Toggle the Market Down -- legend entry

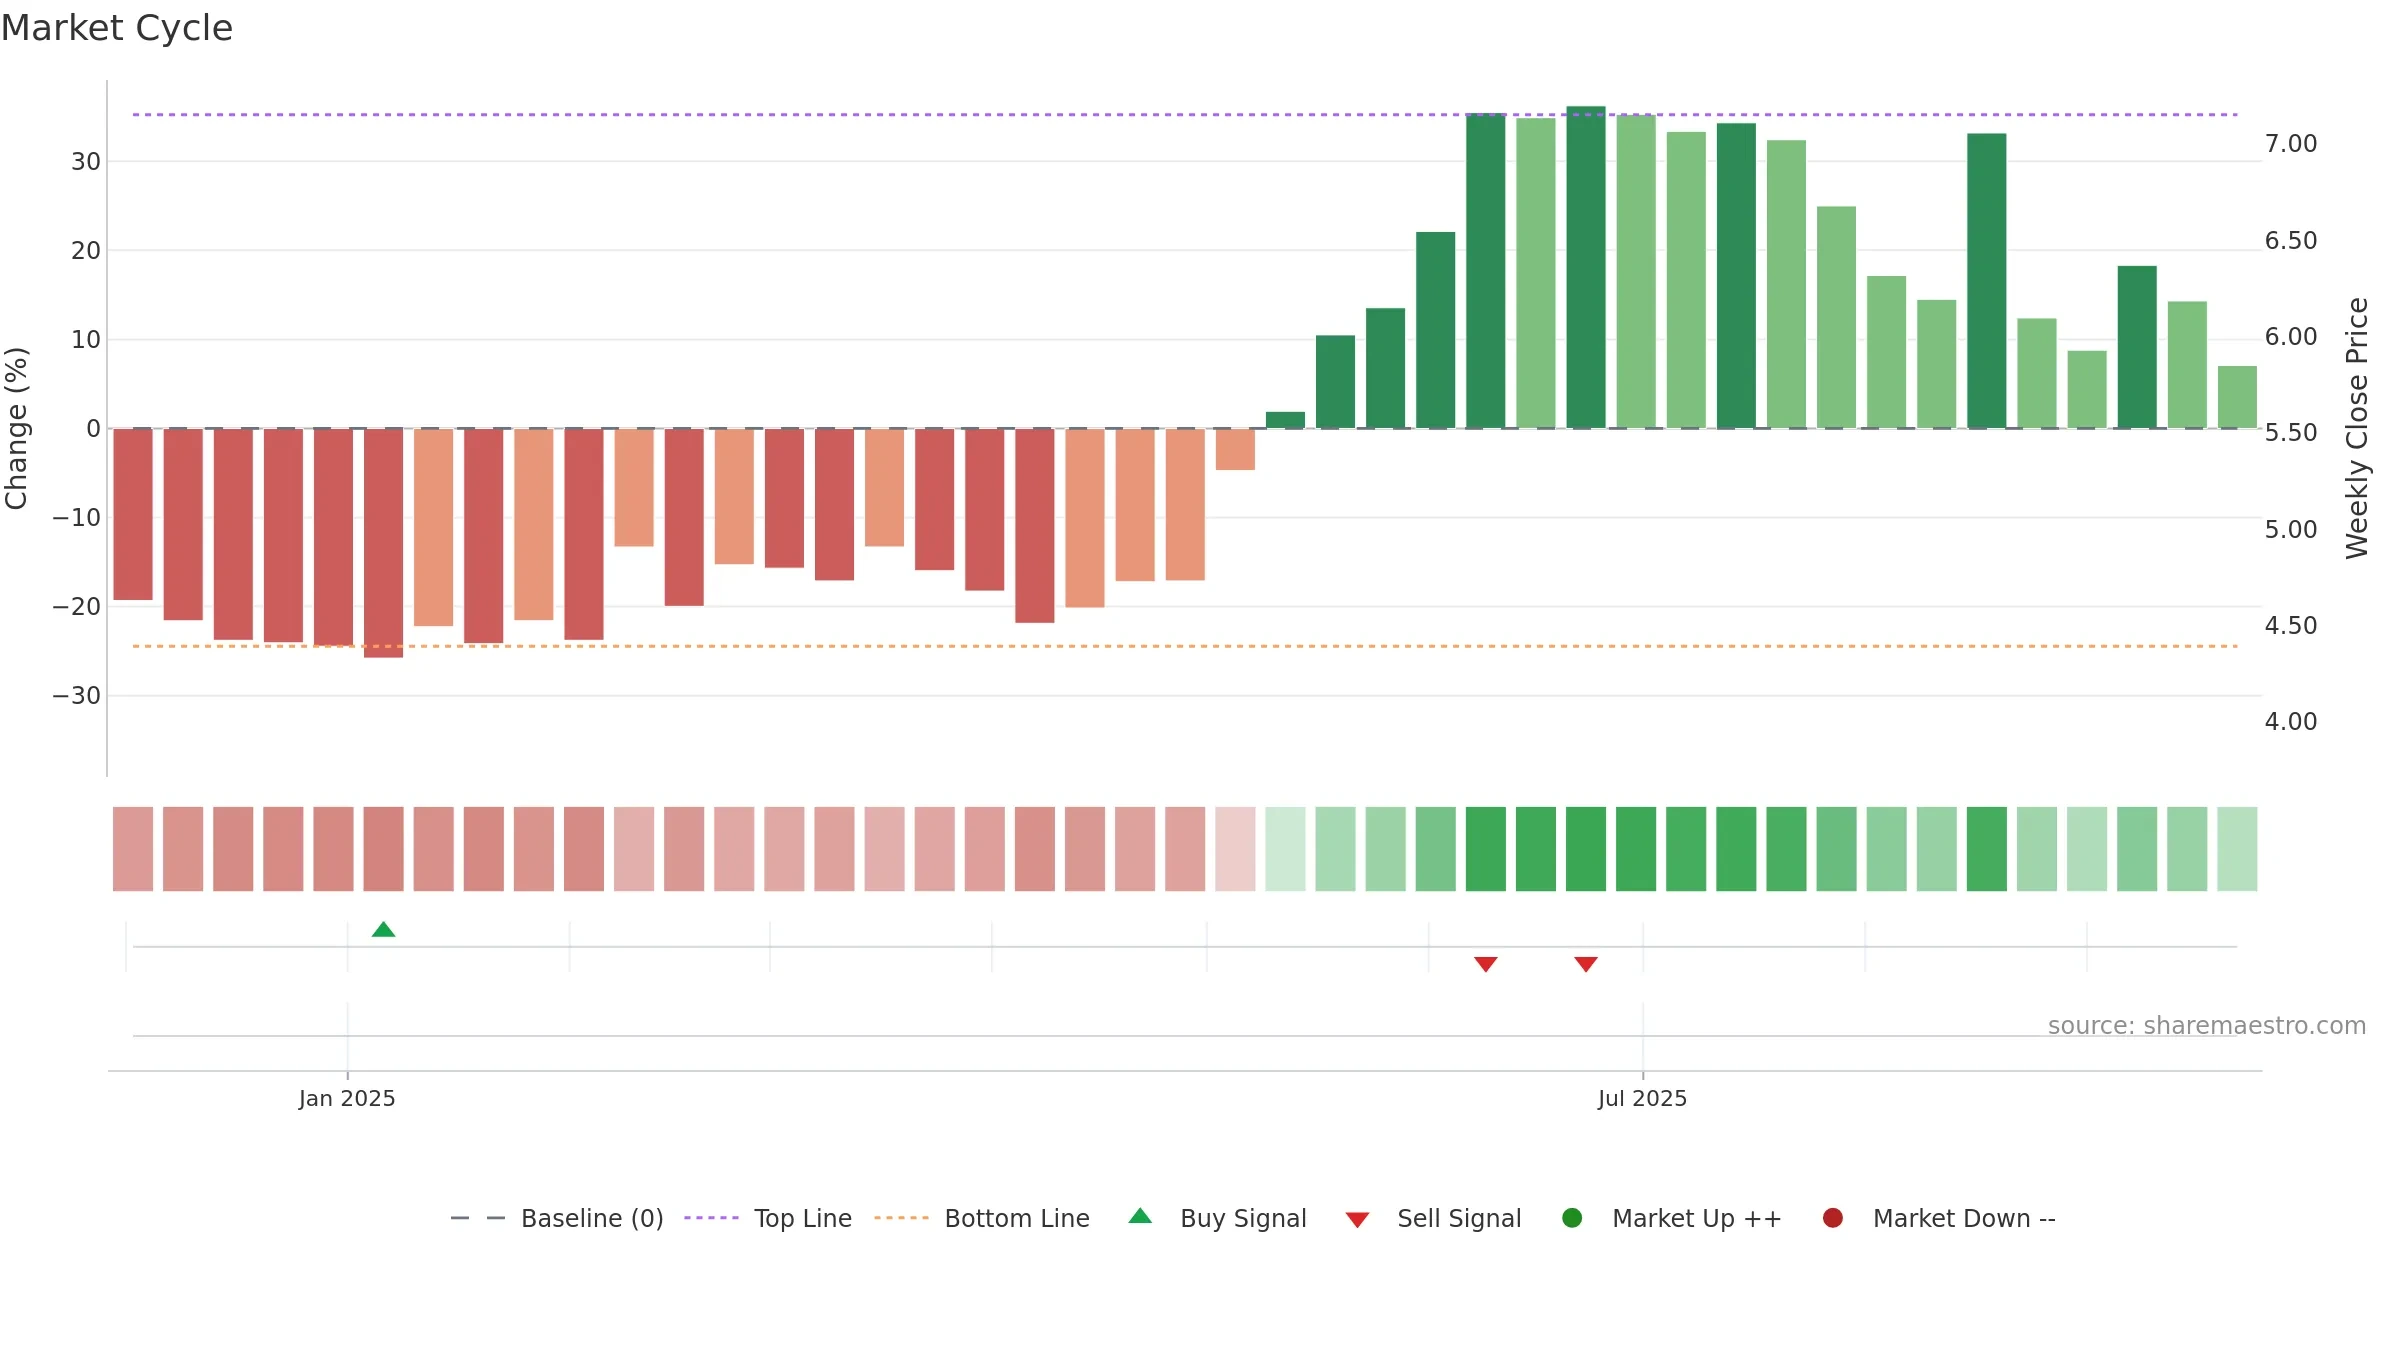click(x=1939, y=1218)
